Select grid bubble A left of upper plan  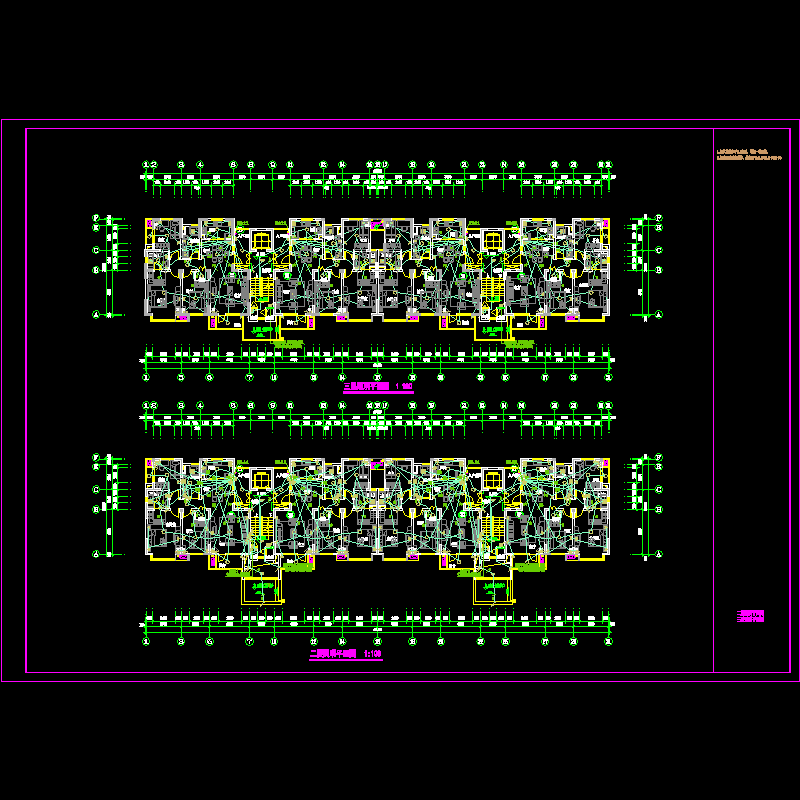tap(97, 314)
